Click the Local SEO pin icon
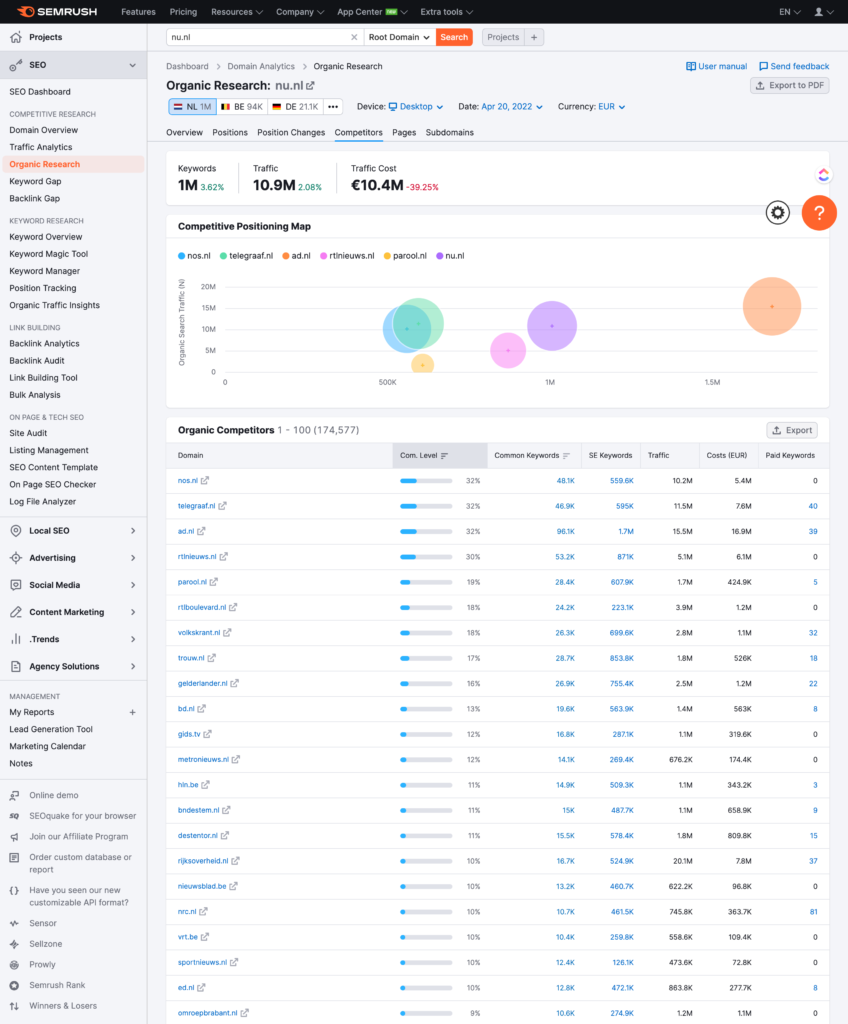The image size is (848, 1024). pyautogui.click(x=16, y=531)
